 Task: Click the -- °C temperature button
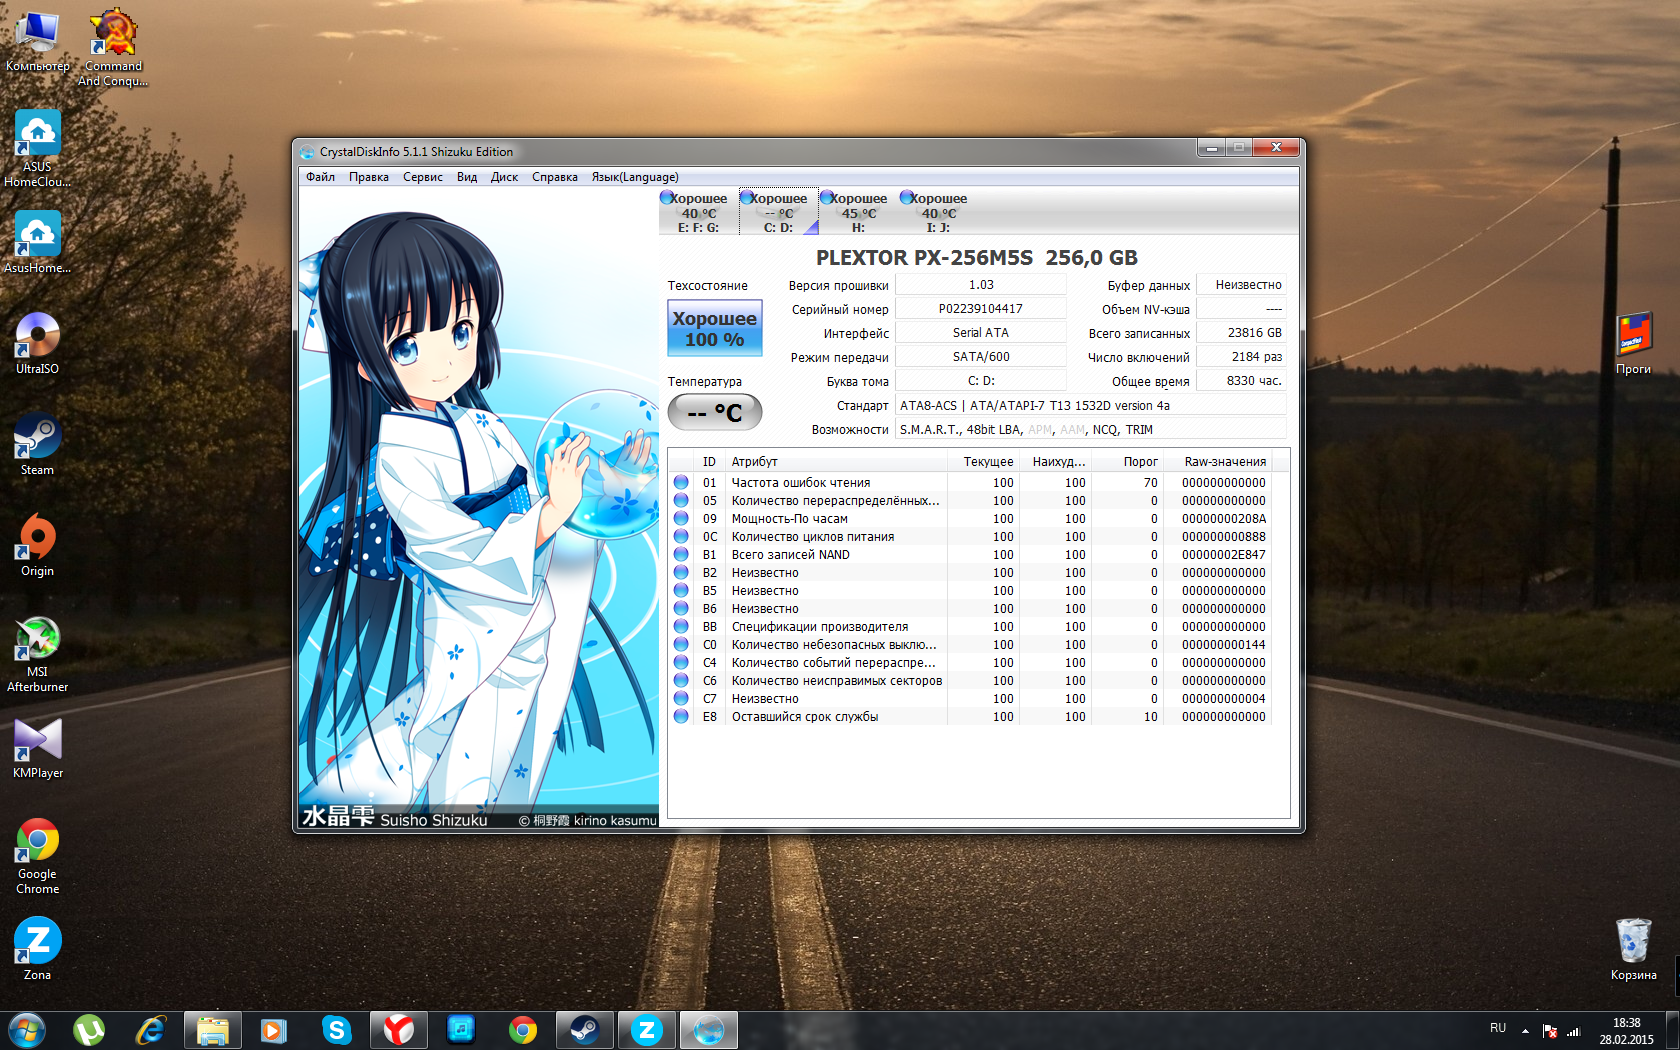coord(715,412)
